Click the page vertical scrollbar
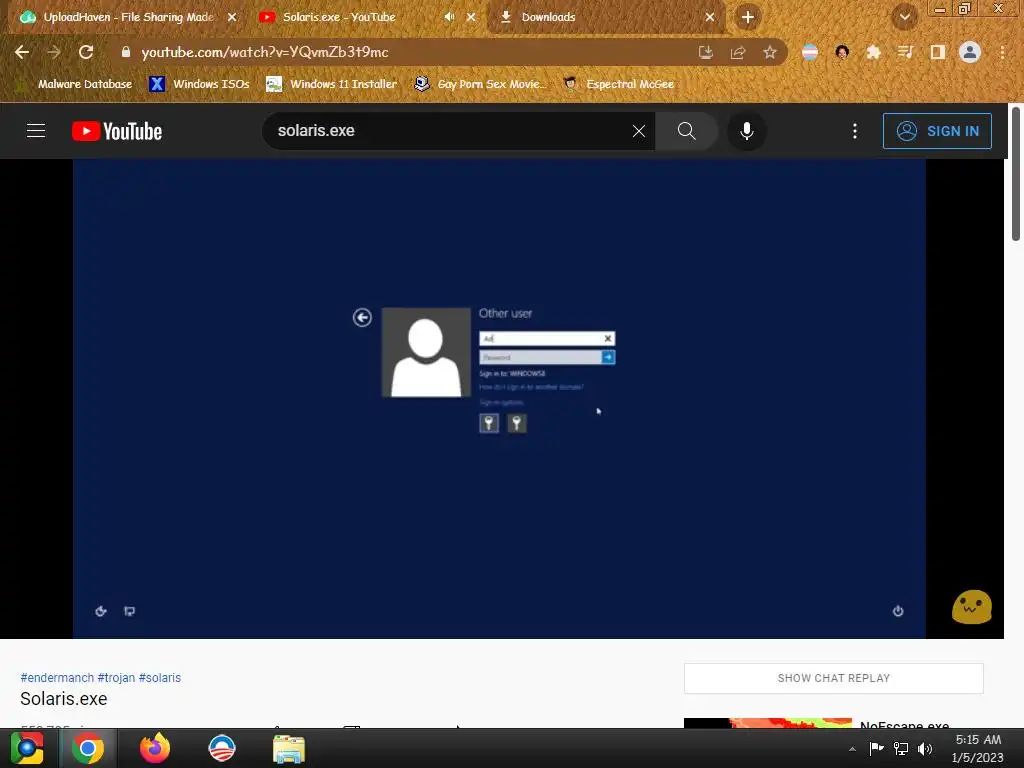The height and width of the screenshot is (768, 1024). tap(1016, 174)
